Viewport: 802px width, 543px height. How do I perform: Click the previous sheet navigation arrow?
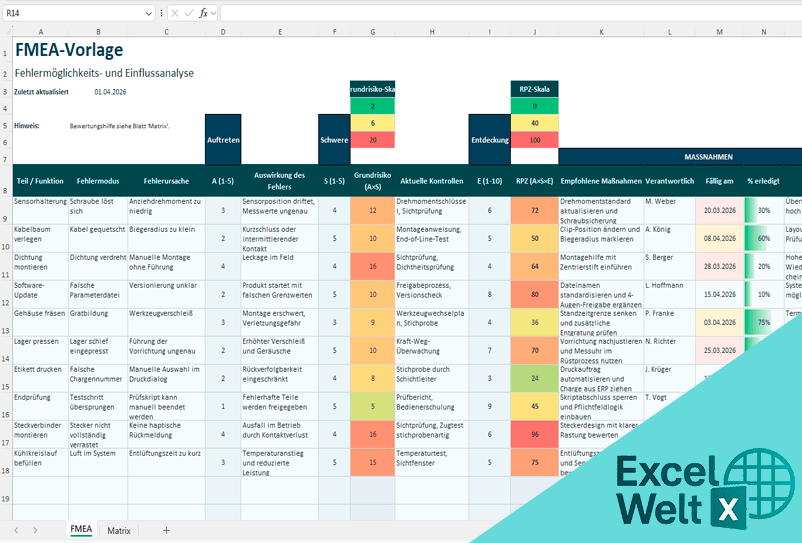17,531
